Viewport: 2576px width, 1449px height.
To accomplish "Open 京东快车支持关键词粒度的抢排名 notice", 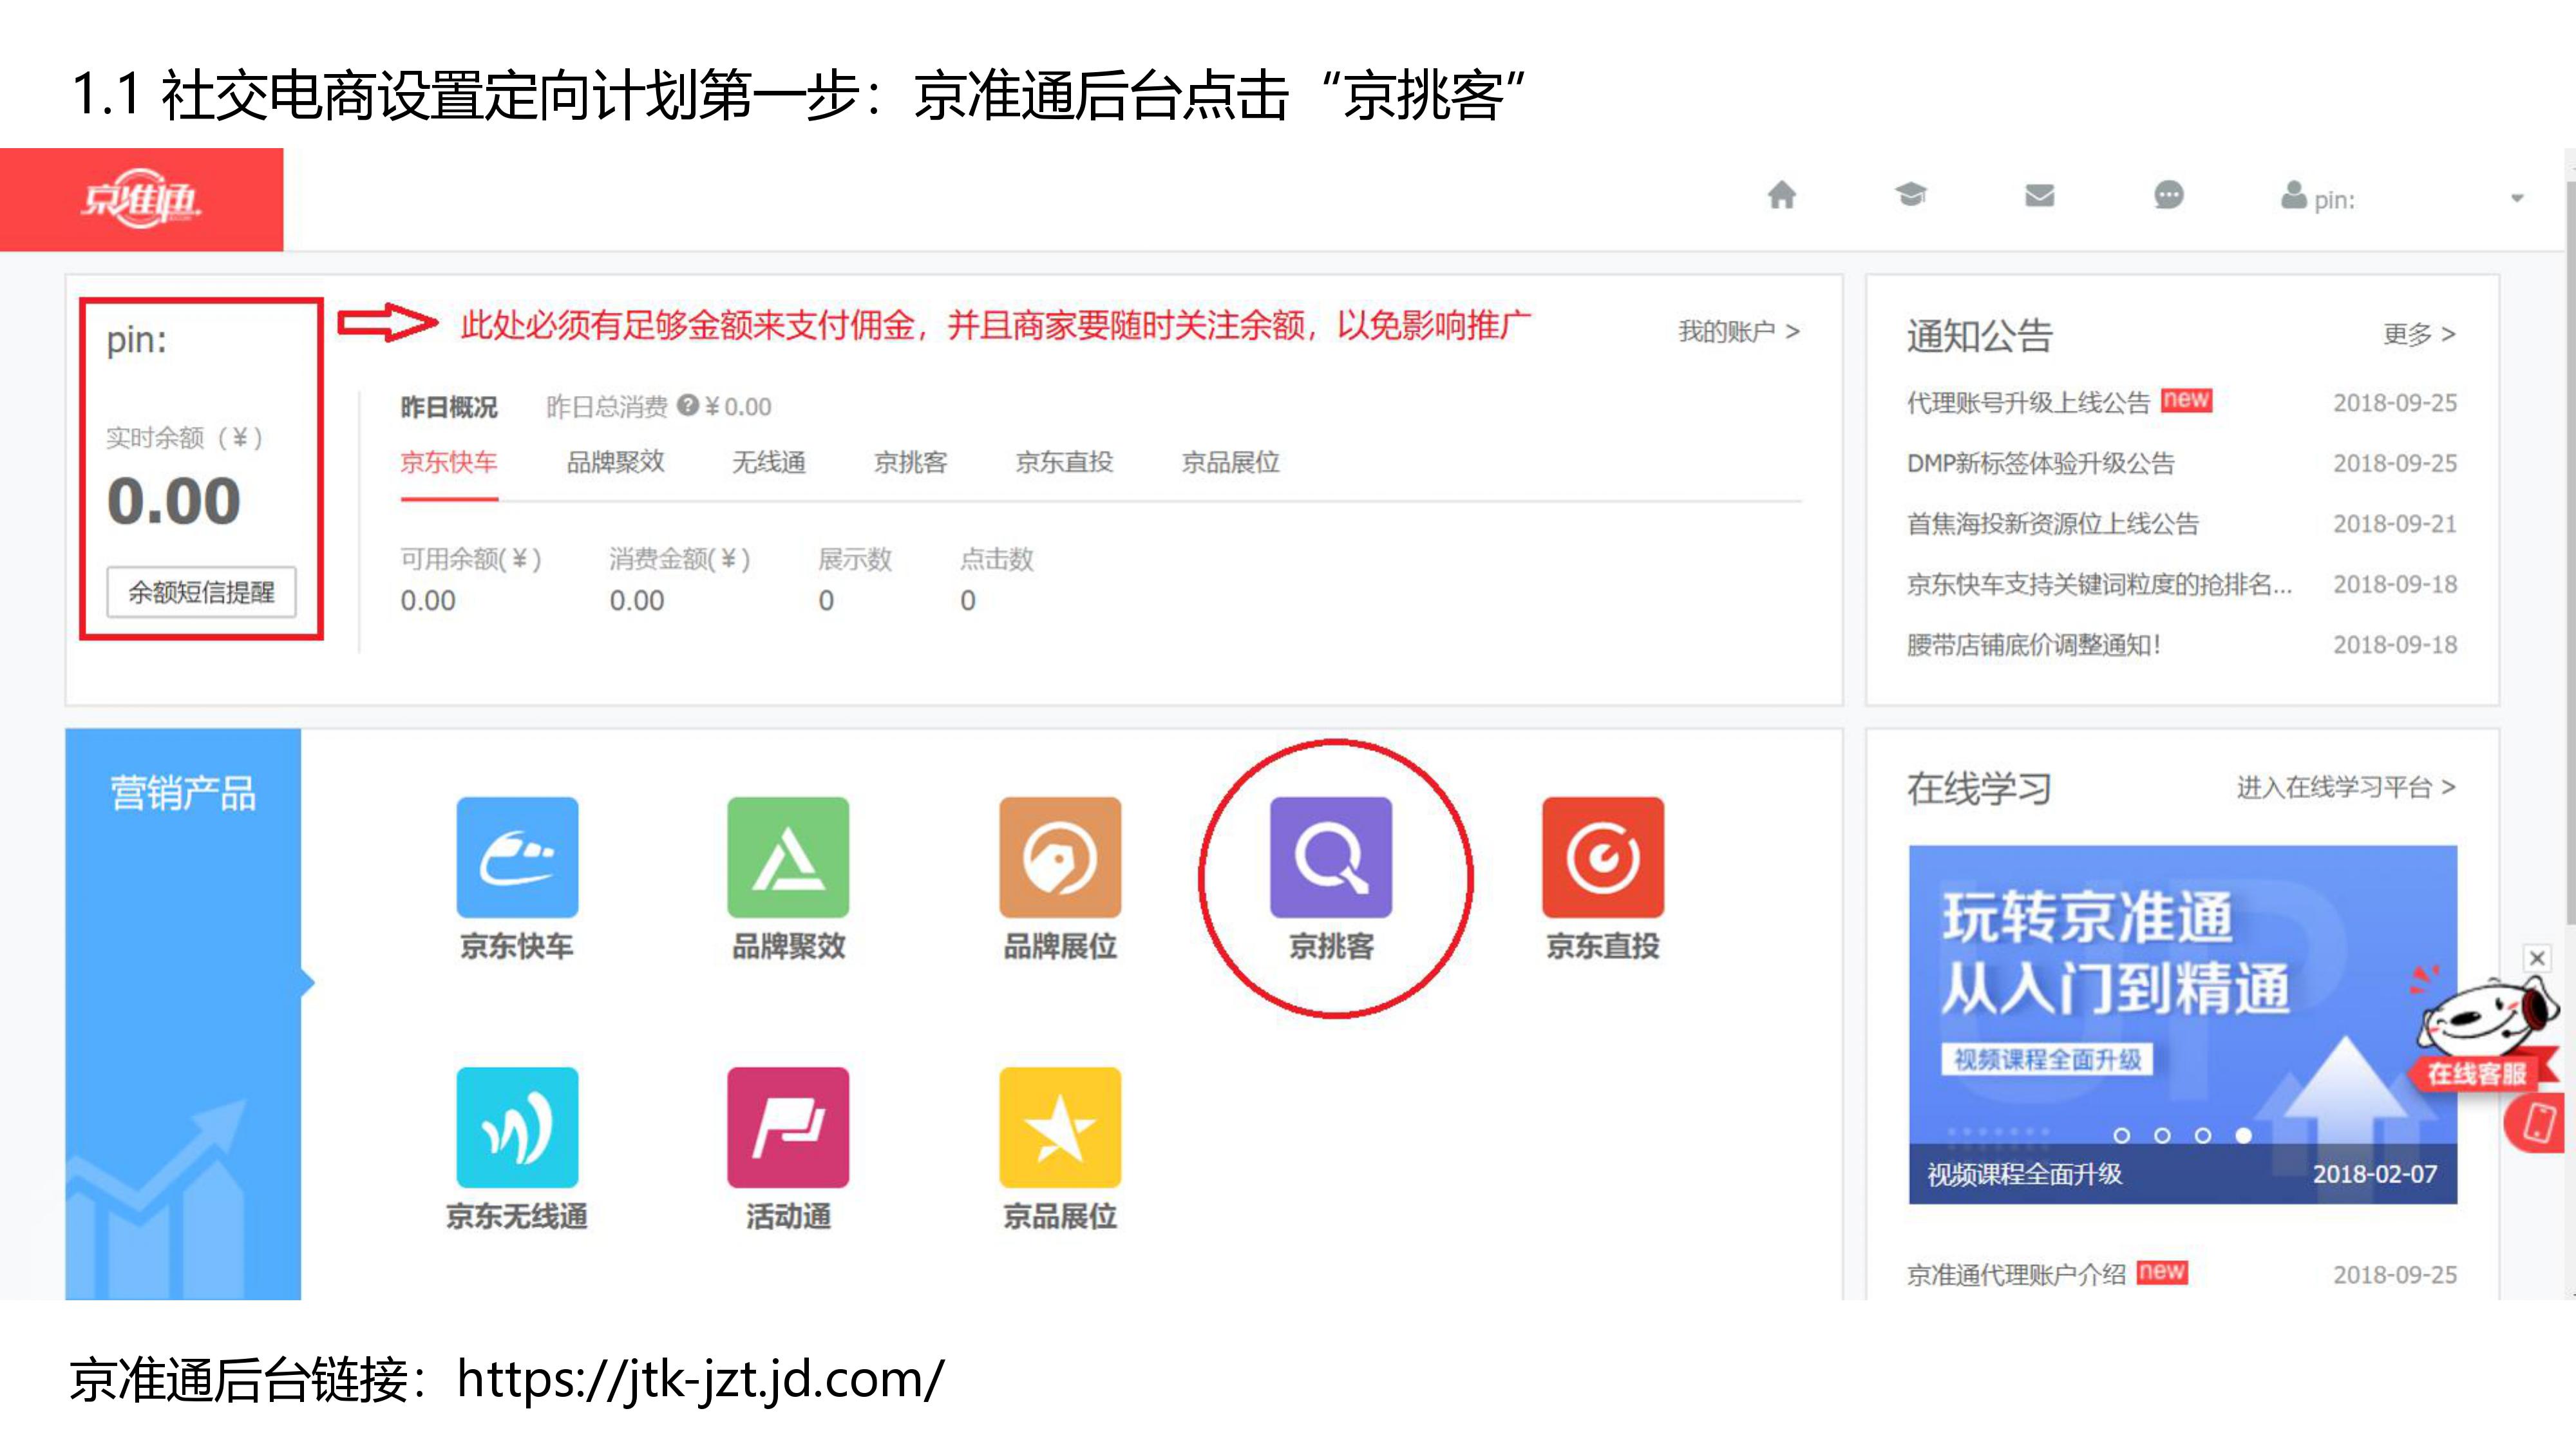I will click(x=2099, y=584).
